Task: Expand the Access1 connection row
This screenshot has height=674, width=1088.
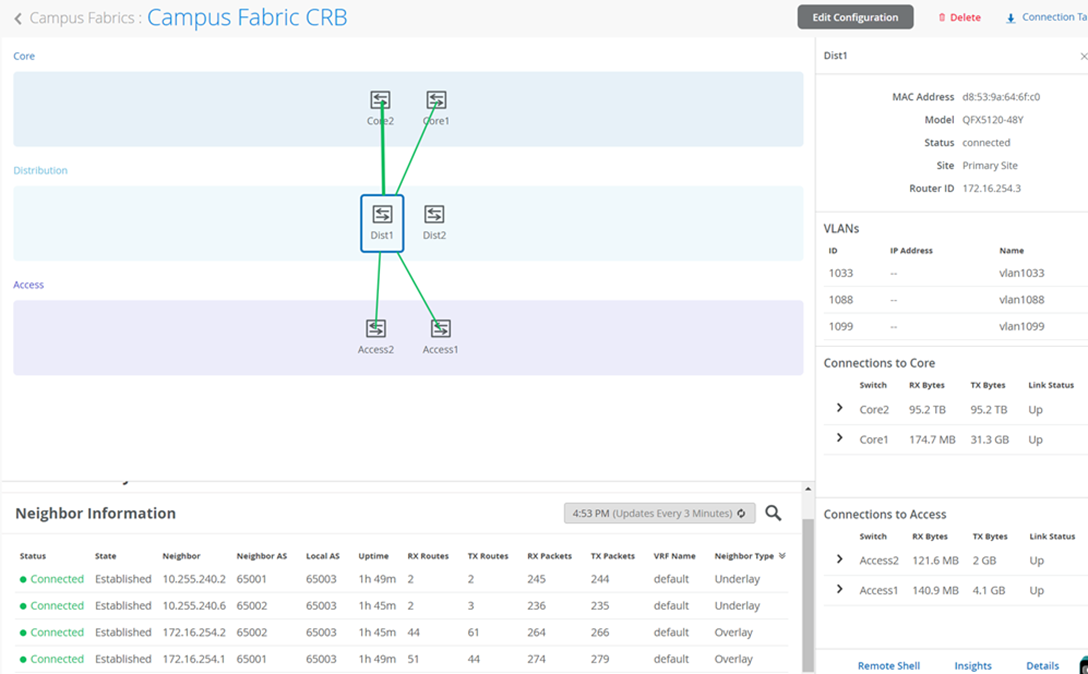Action: (x=839, y=590)
